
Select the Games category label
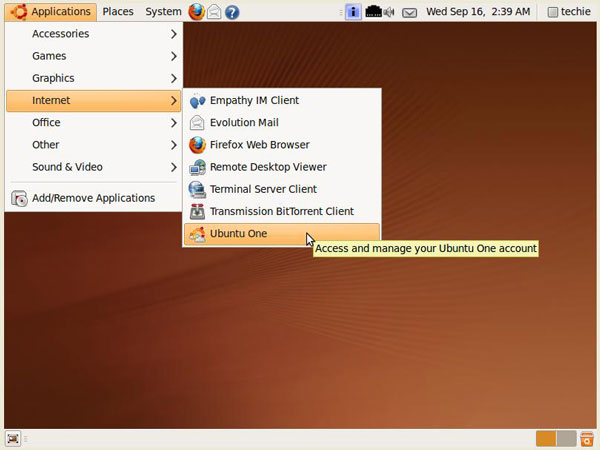(49, 56)
